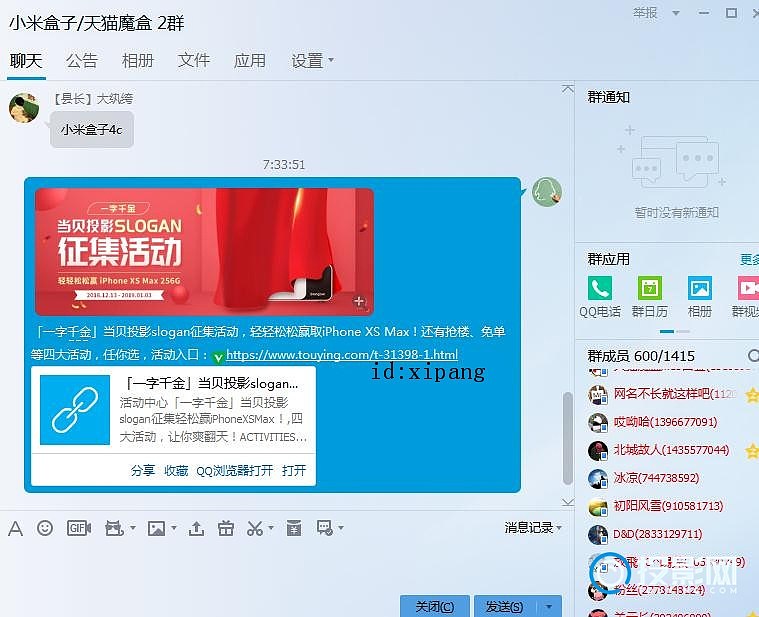
Task: Expand the sticker tool dropdown arrow
Action: [133, 527]
